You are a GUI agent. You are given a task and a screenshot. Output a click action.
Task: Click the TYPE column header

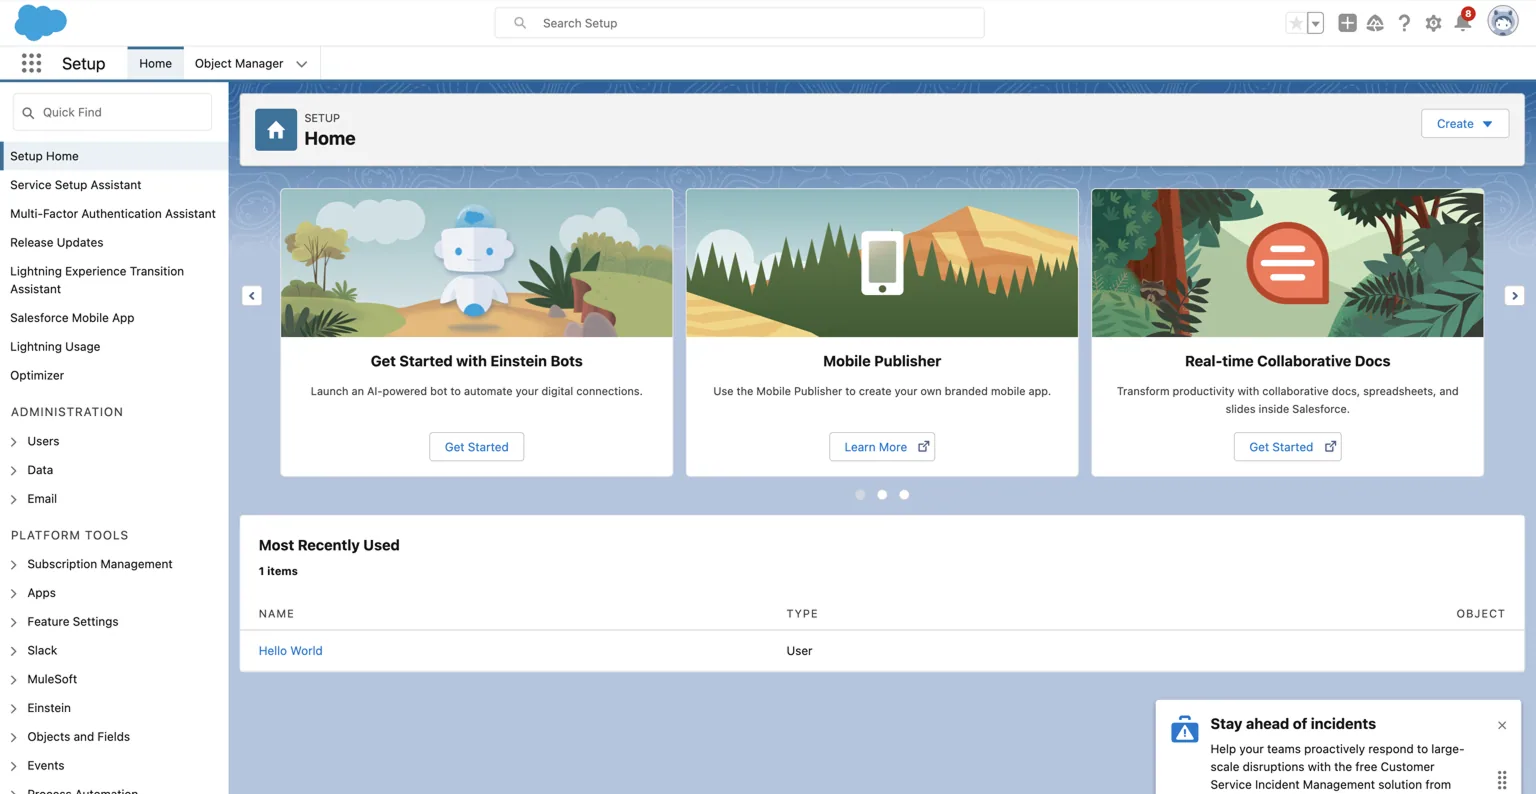coord(802,614)
